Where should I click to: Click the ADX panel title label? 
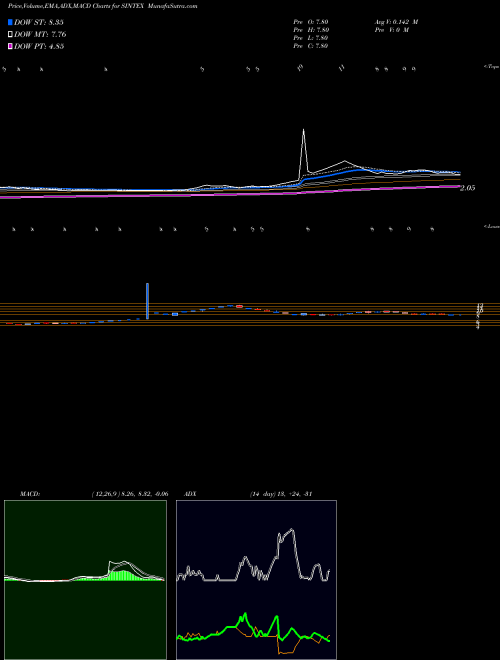(190, 494)
